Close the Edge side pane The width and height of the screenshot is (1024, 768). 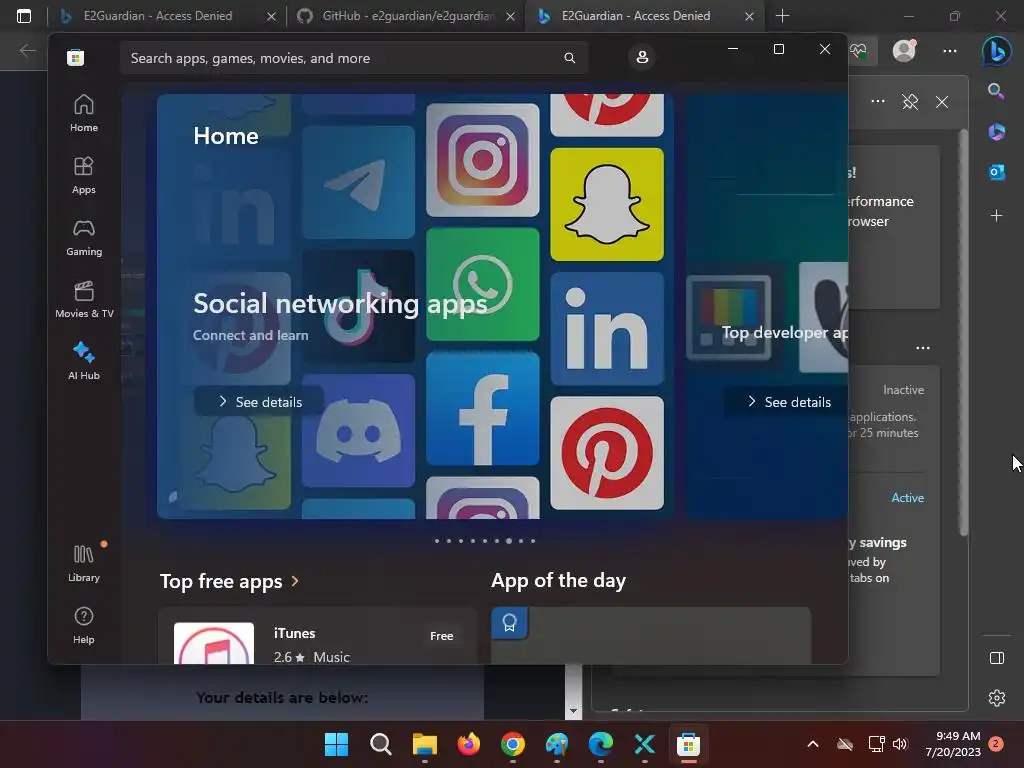(942, 102)
